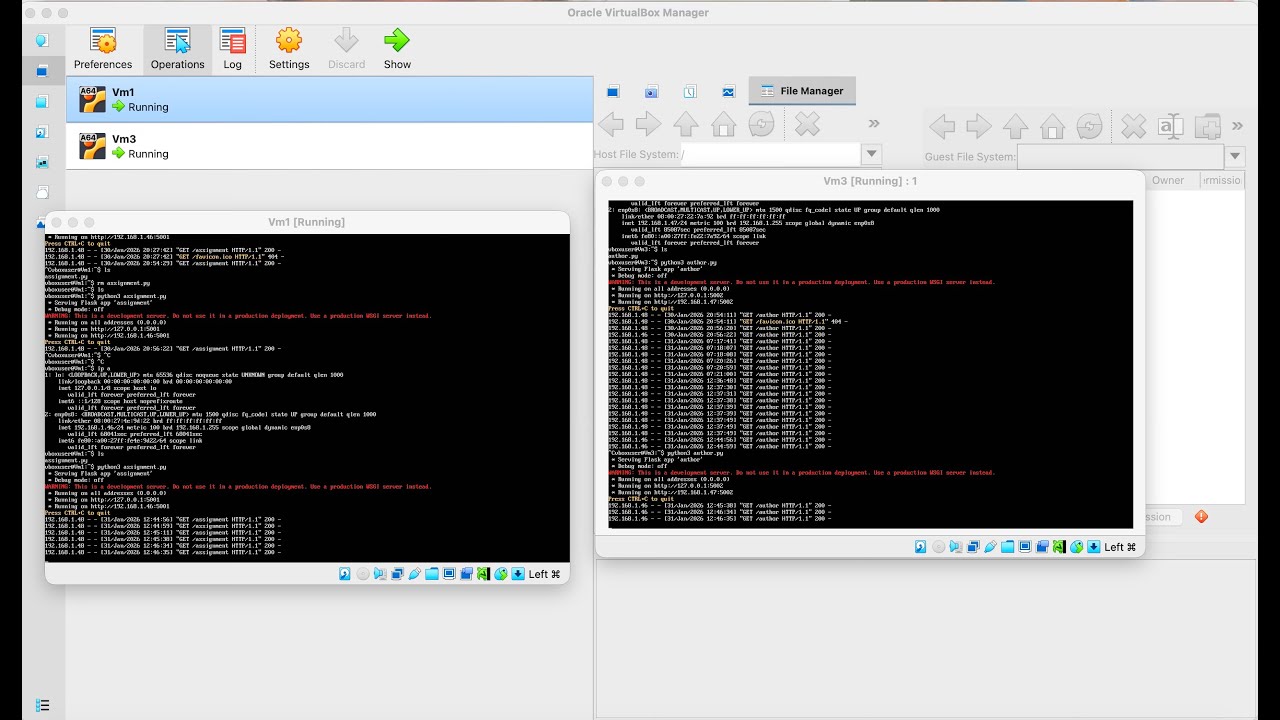The image size is (1280, 720).
Task: Open the Cloud icon in the left sidebar
Action: click(42, 191)
